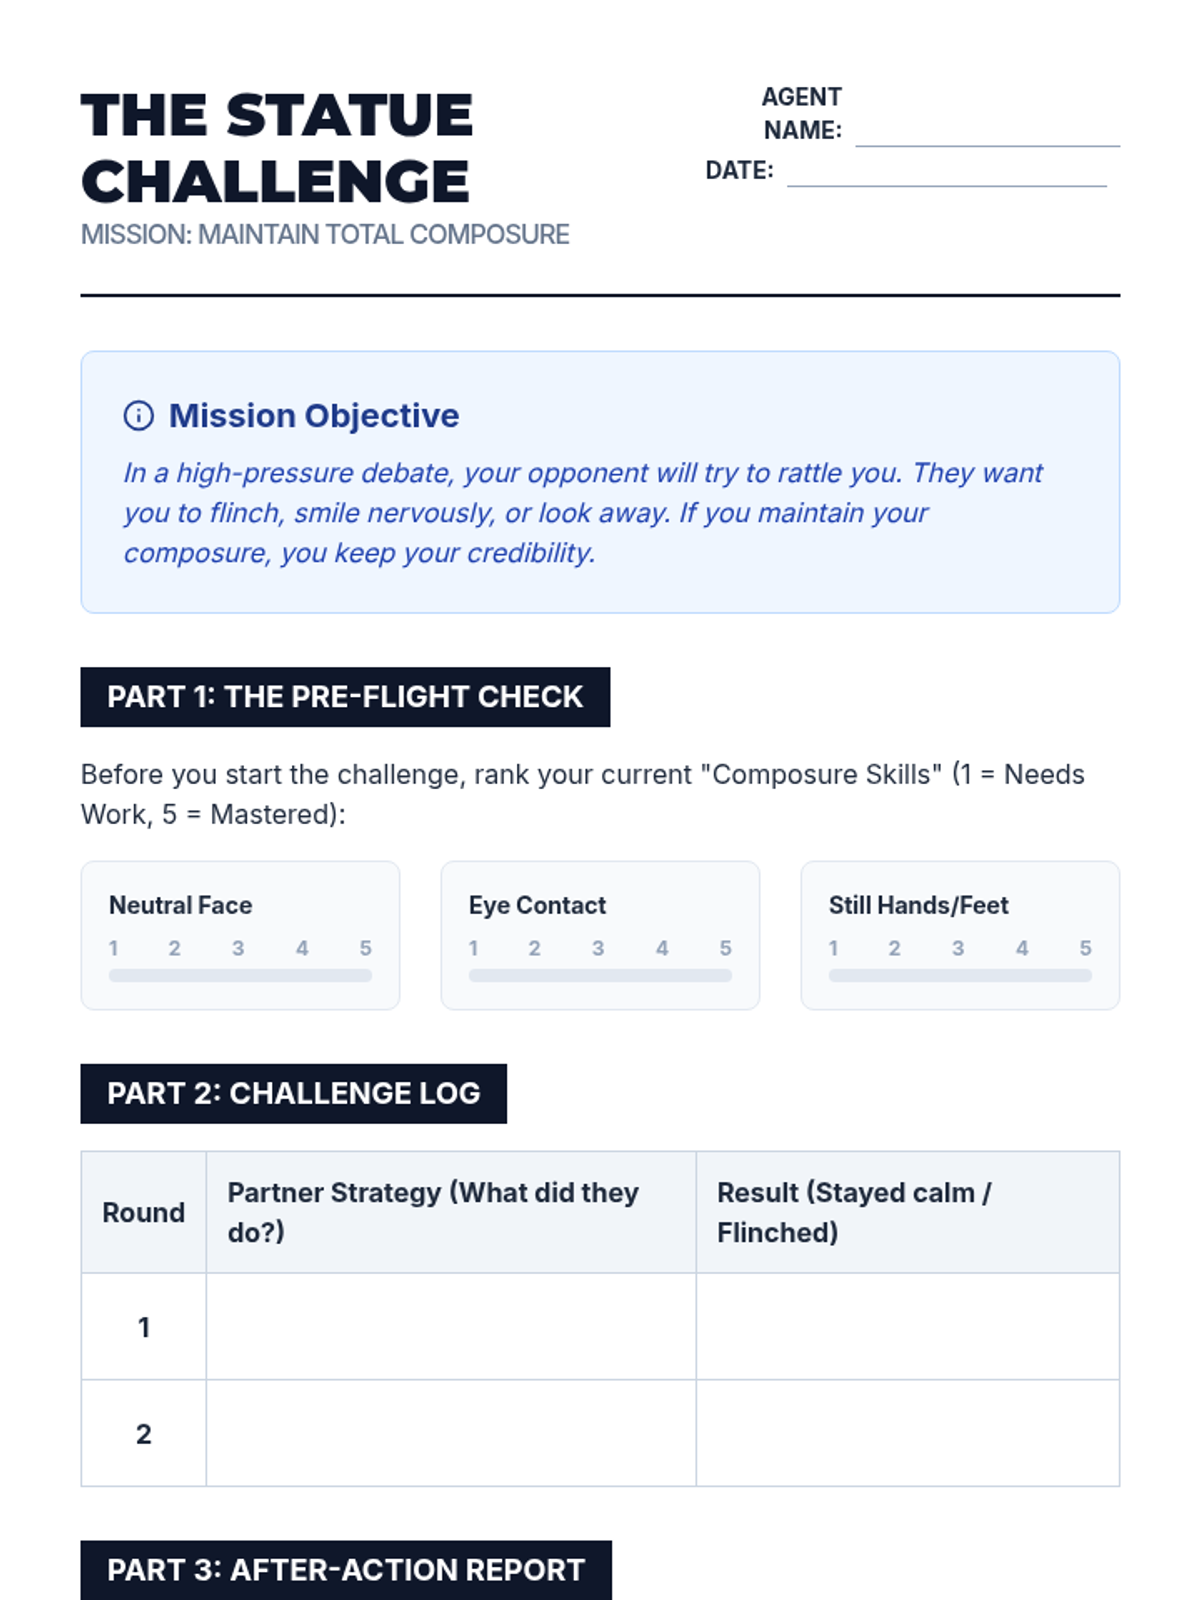Click Round 1 Partner Strategy cell
This screenshot has height=1600, width=1200.
(x=450, y=1326)
